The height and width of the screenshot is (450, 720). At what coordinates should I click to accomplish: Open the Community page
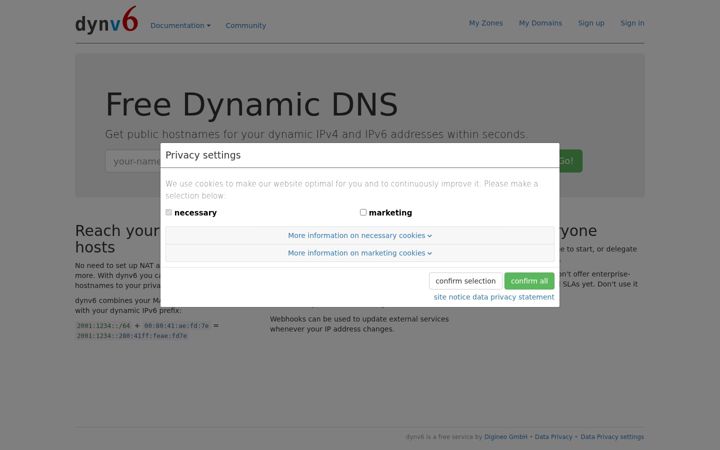[x=246, y=26]
